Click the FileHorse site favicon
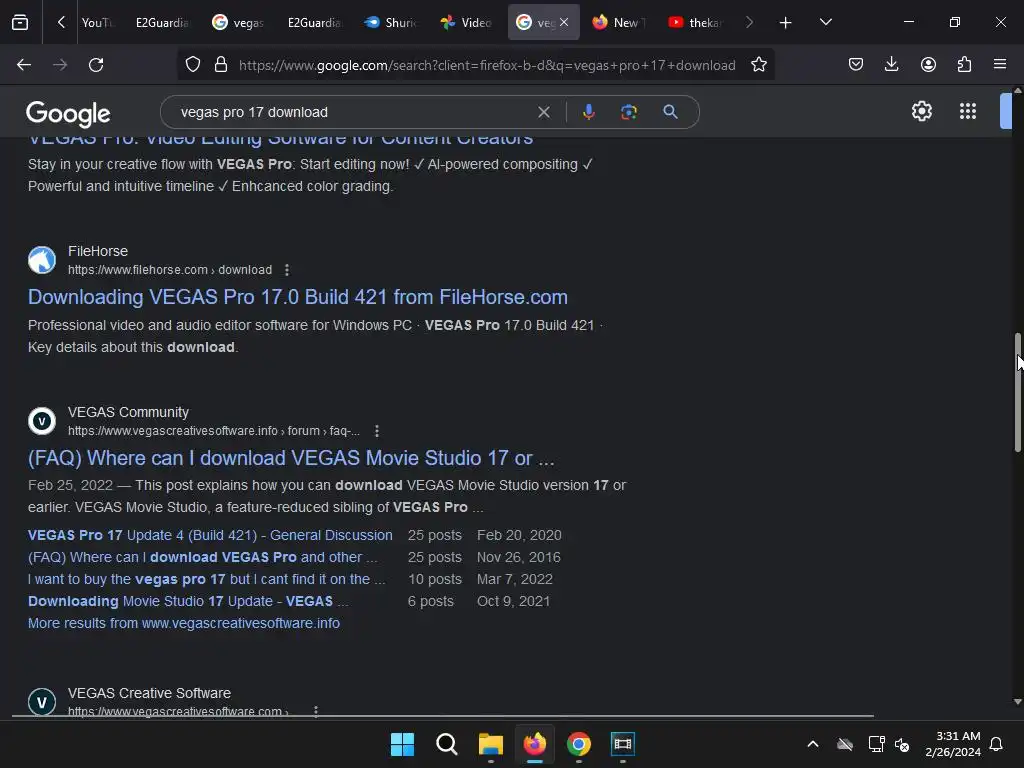This screenshot has width=1024, height=768. [x=42, y=260]
